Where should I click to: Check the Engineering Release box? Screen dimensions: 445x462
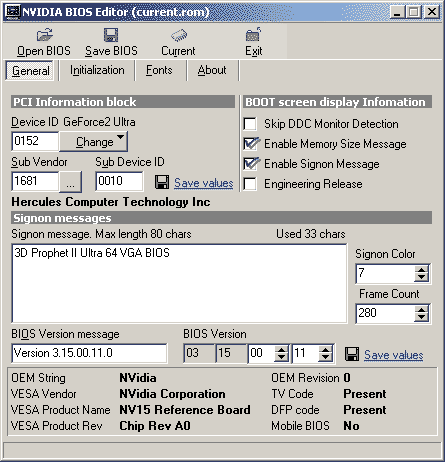pos(250,184)
